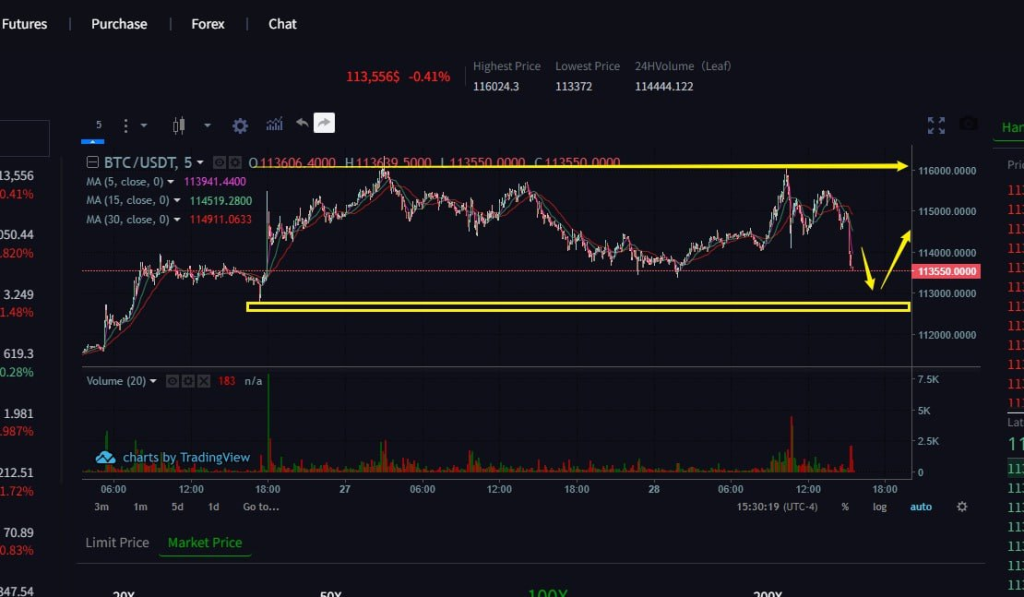Set chart range to 5d

[x=177, y=507]
